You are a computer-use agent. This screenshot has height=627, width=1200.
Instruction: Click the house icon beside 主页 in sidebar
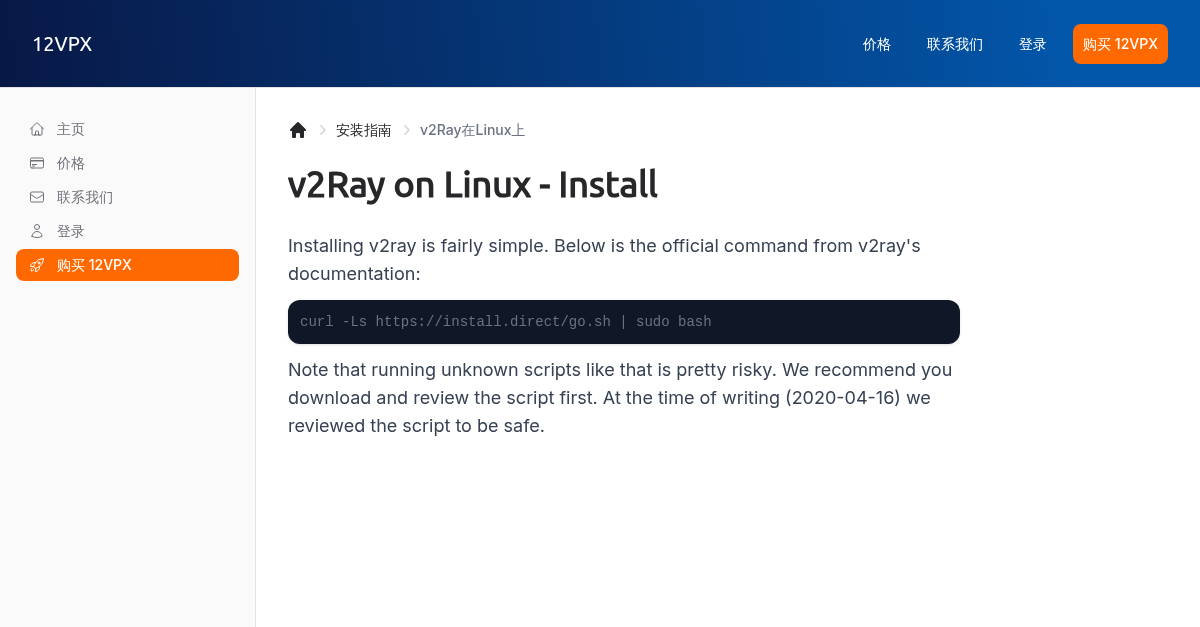click(x=37, y=129)
